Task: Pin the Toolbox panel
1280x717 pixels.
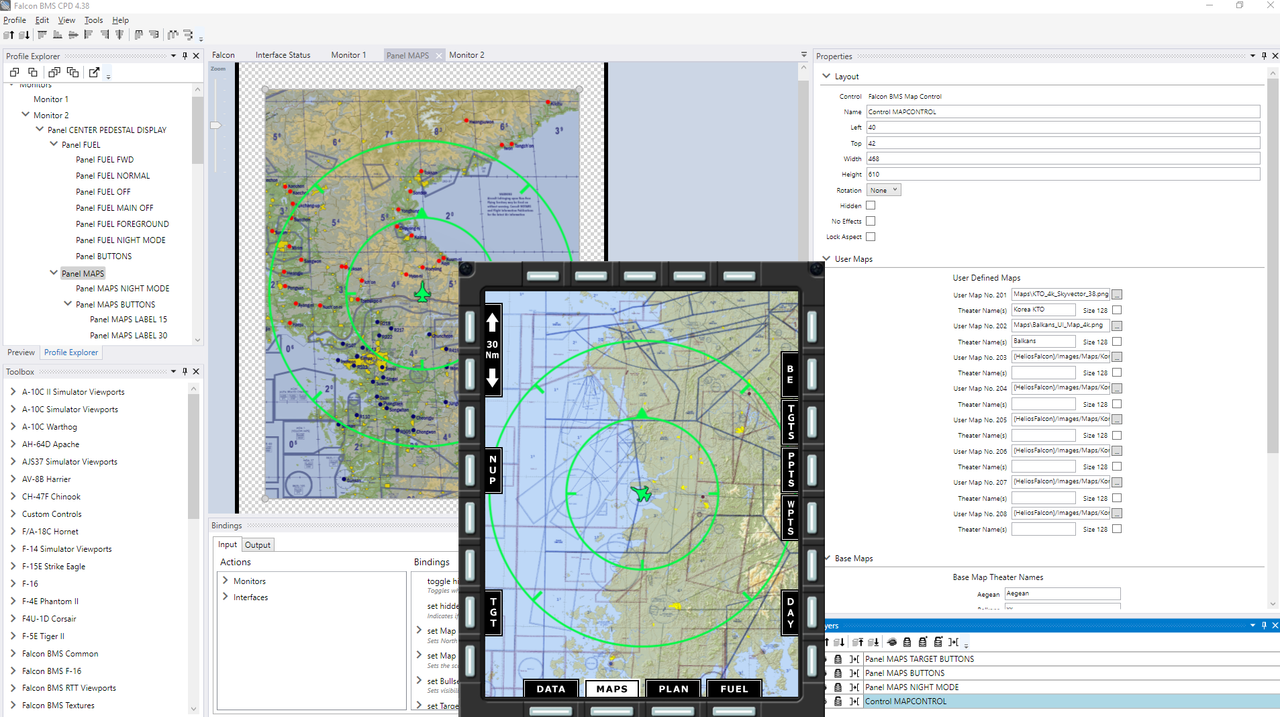Action: click(x=185, y=371)
